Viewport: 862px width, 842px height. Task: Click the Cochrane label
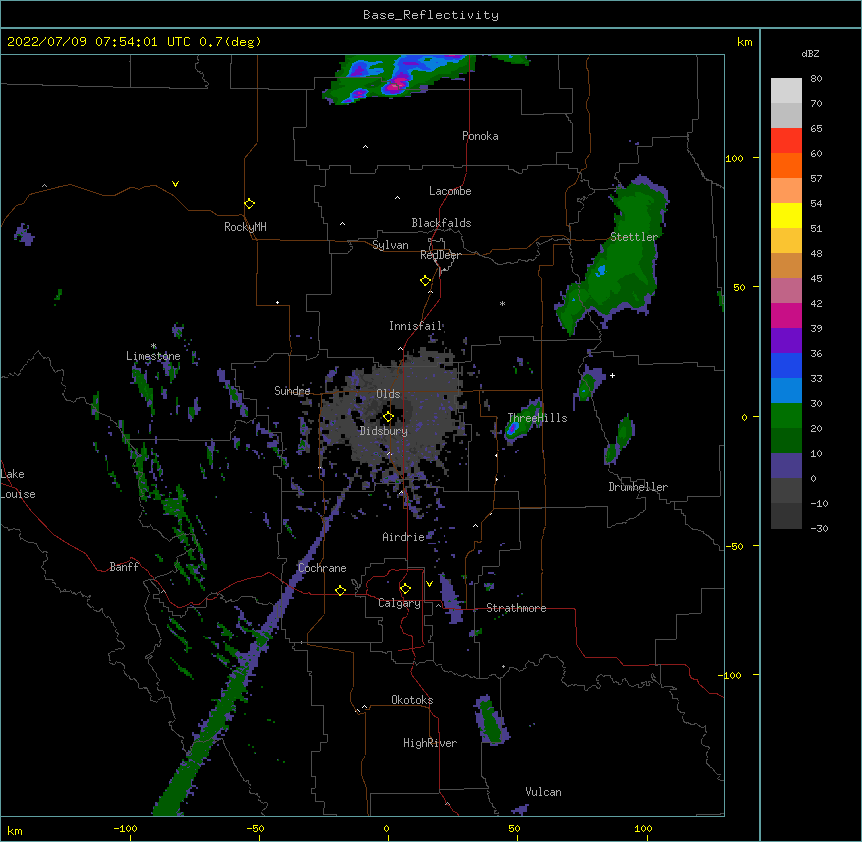(x=322, y=568)
